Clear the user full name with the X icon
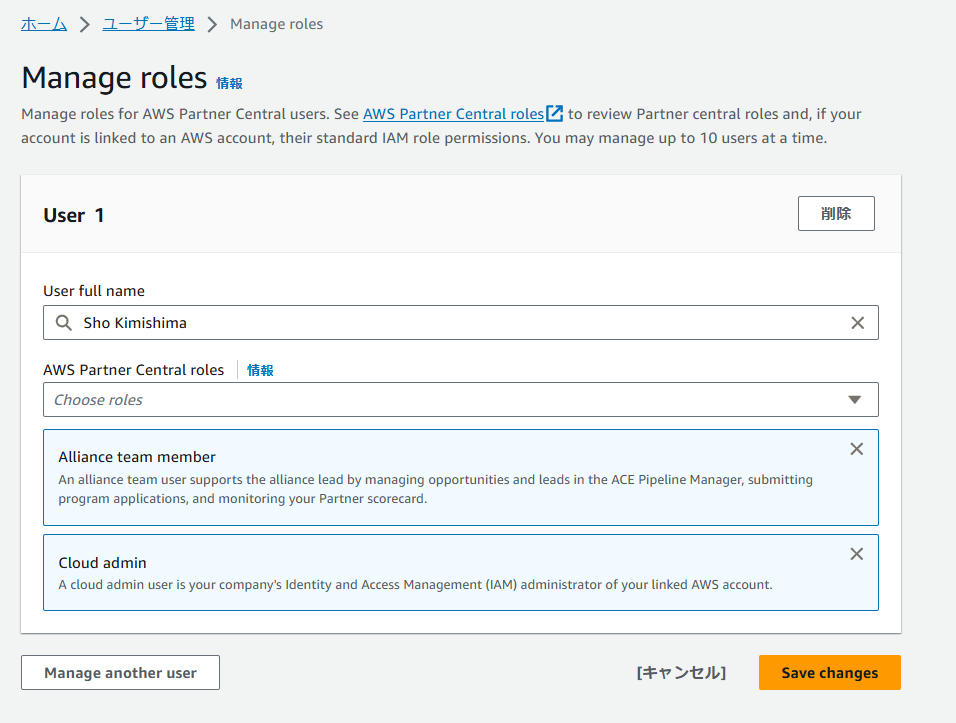Viewport: 956px width, 723px height. click(857, 323)
